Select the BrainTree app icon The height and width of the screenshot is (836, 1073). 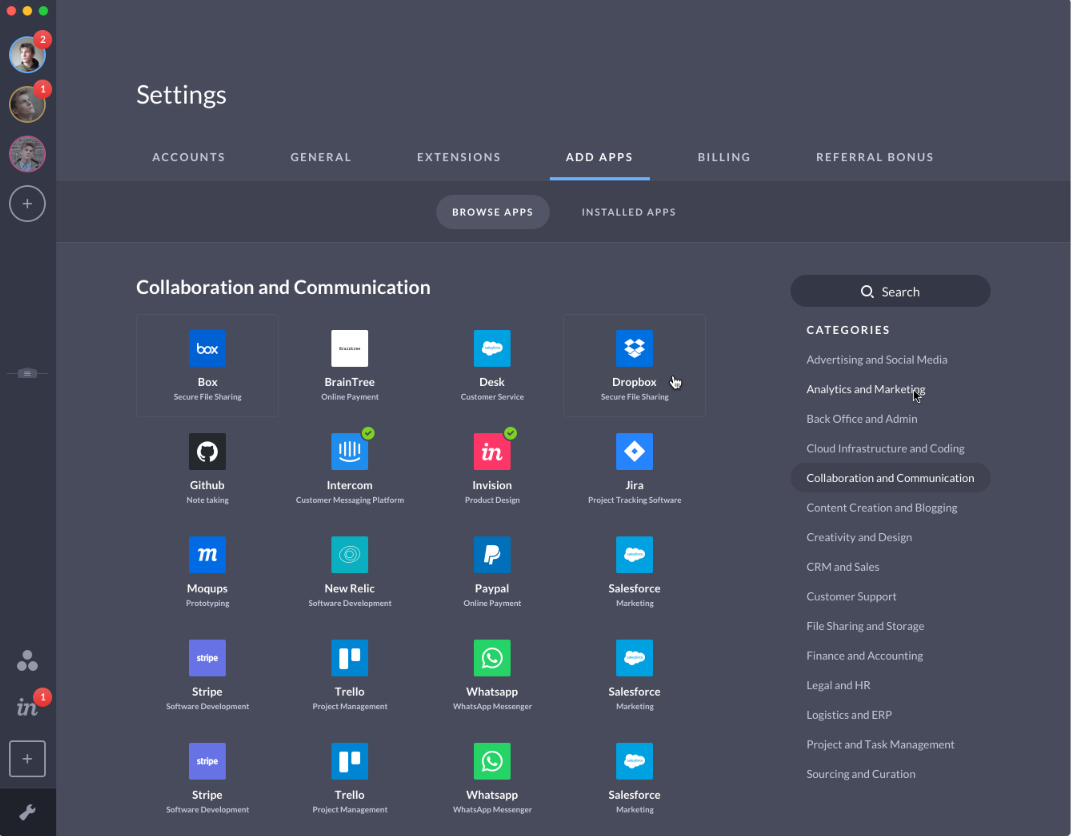pyautogui.click(x=350, y=348)
